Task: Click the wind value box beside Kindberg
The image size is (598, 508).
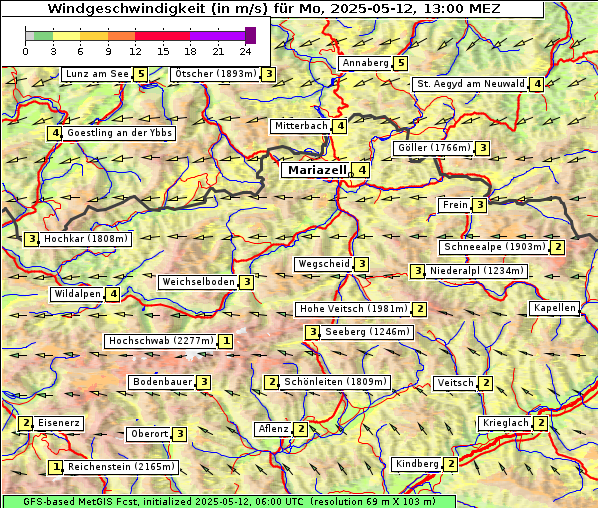Action: [x=450, y=464]
